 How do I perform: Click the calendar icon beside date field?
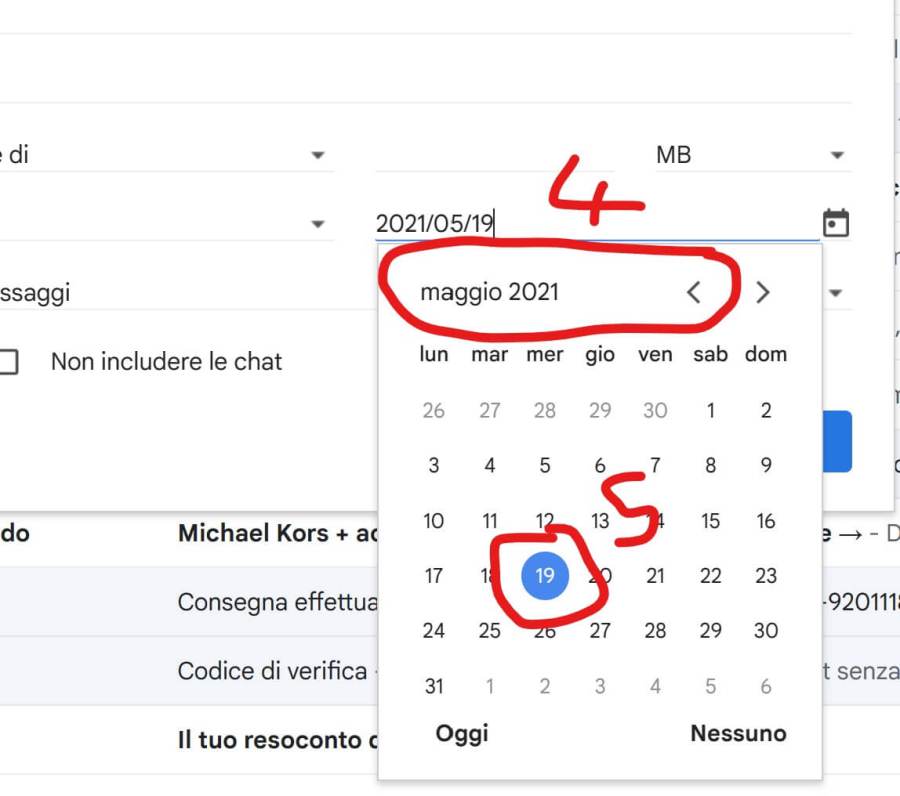click(835, 223)
